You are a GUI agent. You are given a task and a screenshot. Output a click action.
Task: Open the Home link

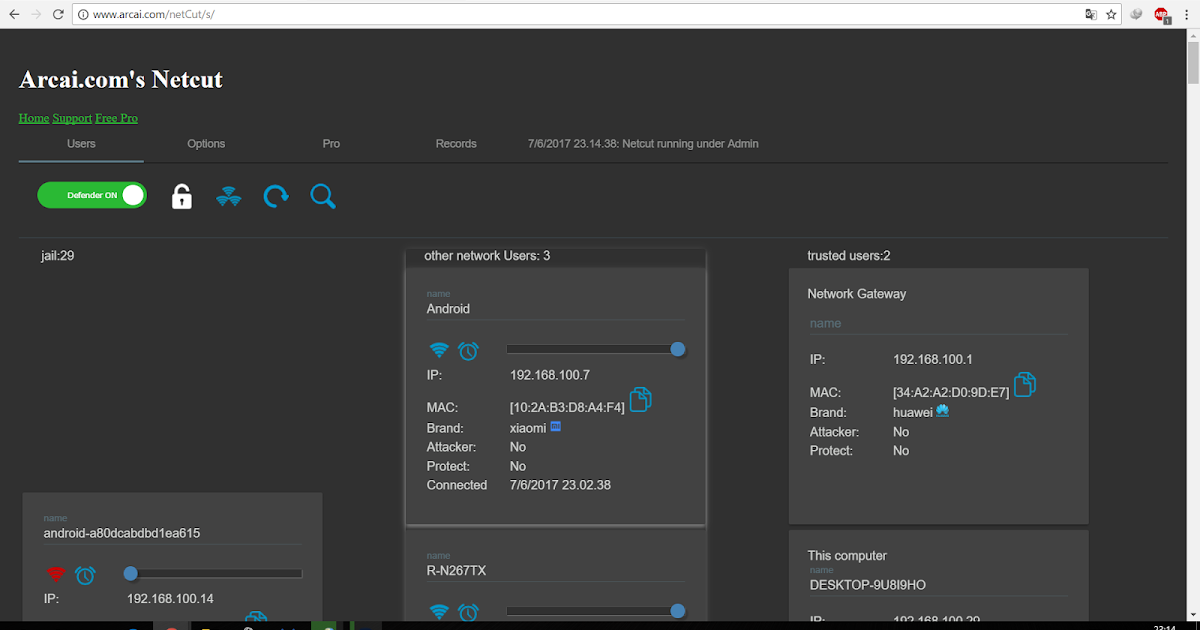point(34,118)
